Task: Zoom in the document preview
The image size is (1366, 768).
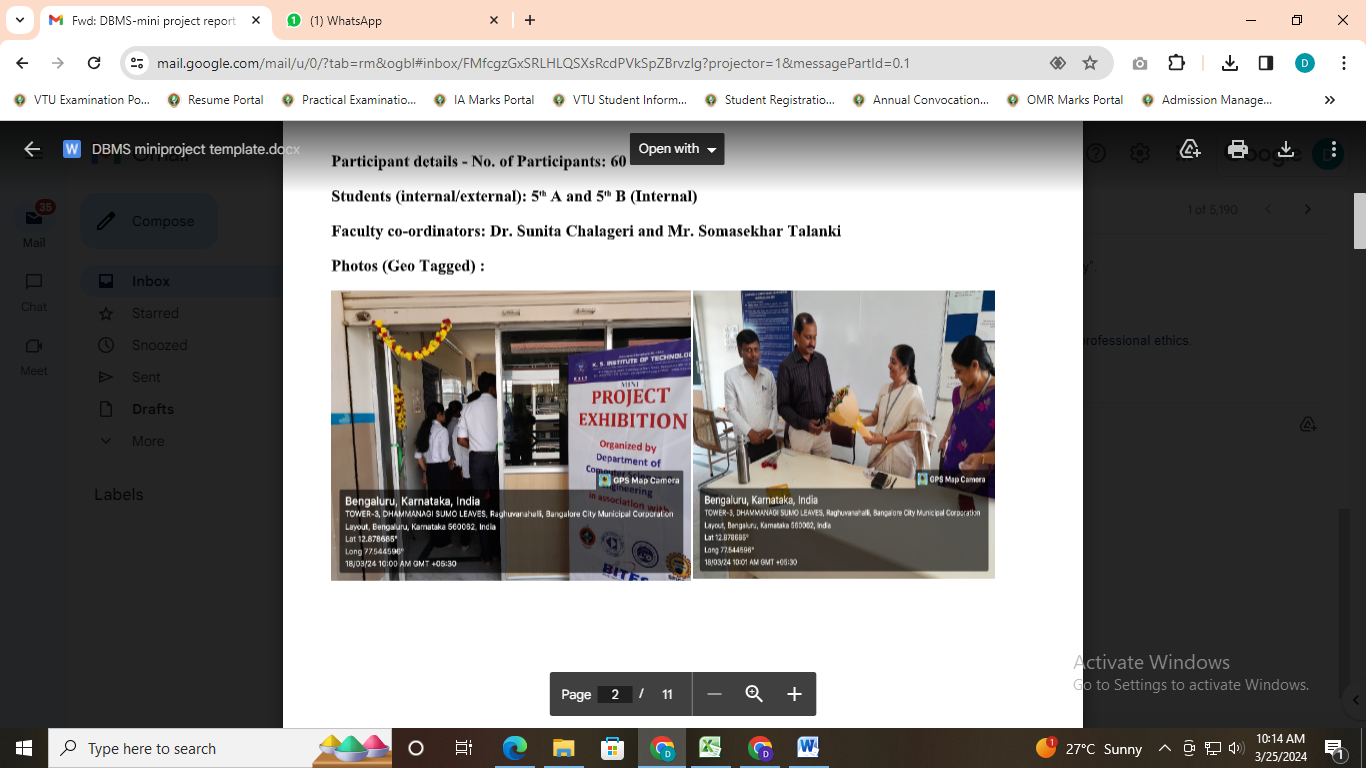Action: (x=794, y=694)
